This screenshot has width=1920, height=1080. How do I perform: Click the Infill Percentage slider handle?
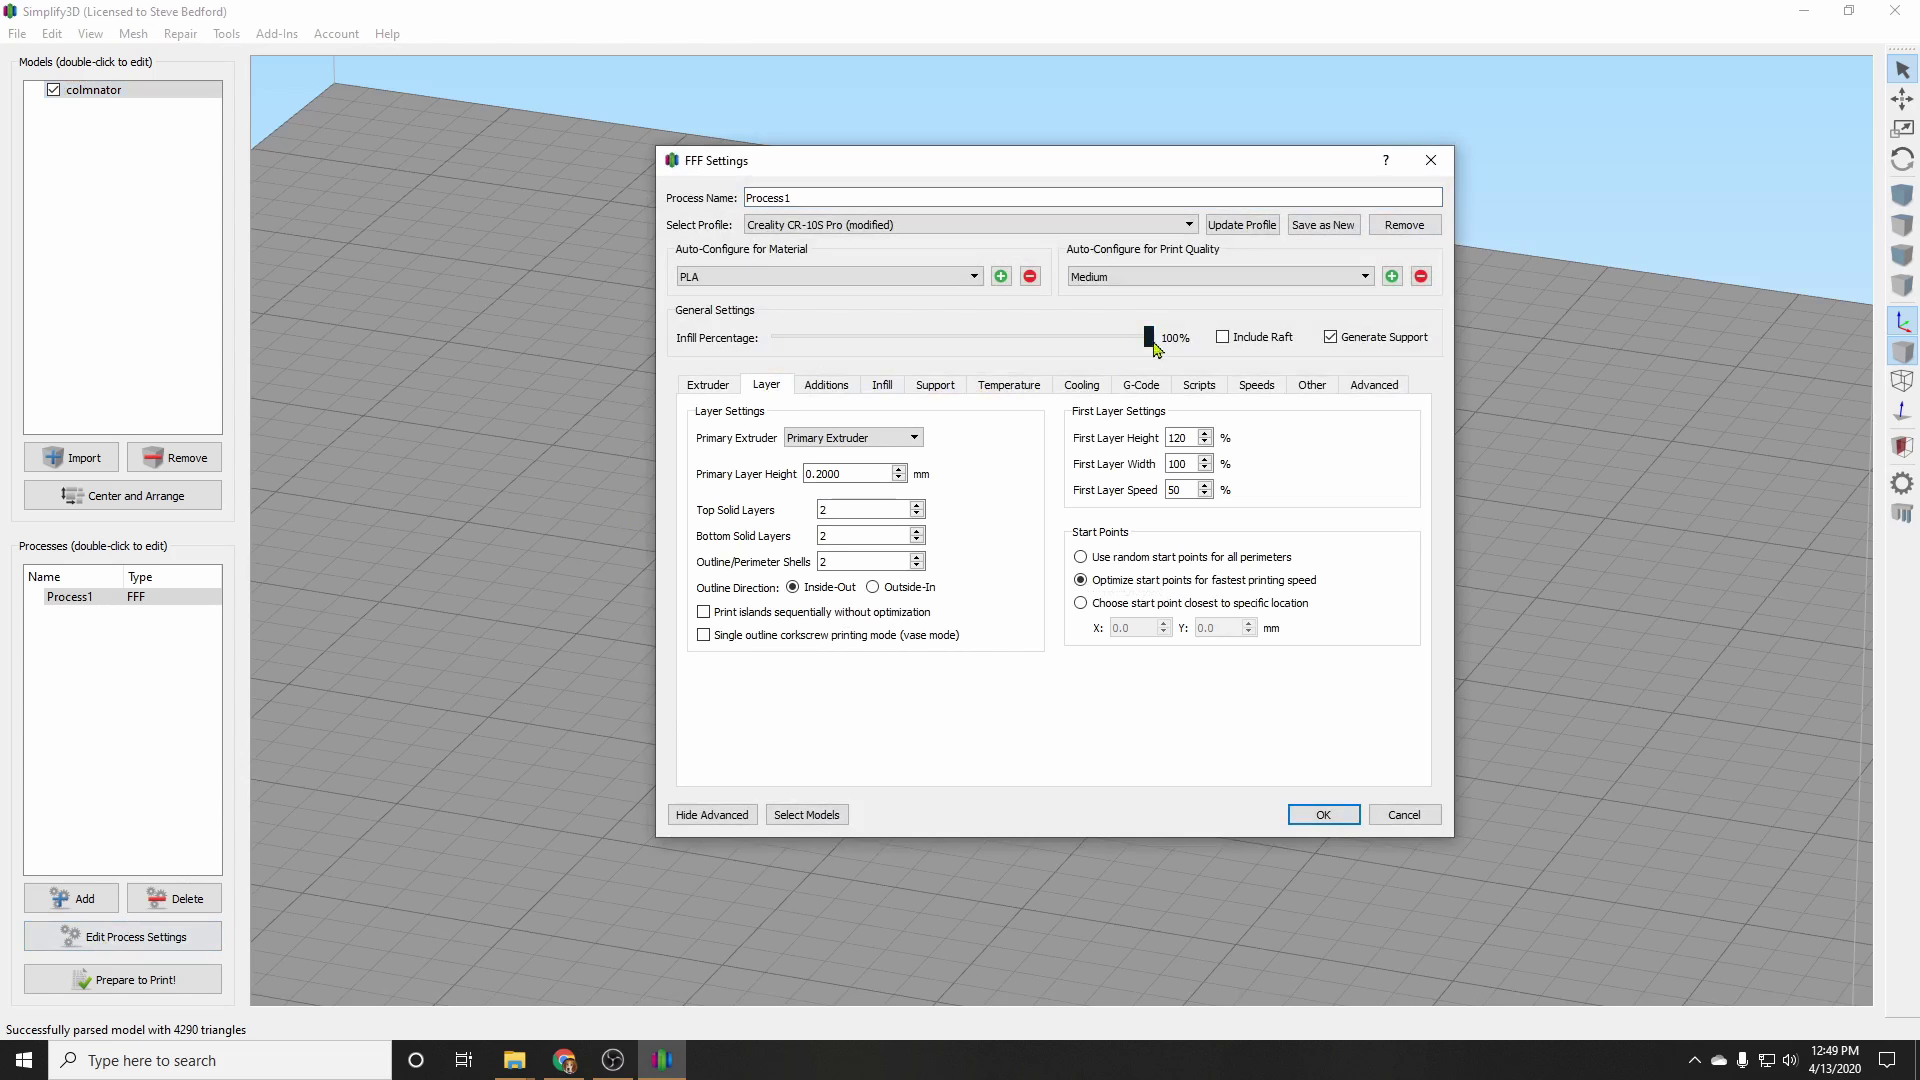point(1149,337)
